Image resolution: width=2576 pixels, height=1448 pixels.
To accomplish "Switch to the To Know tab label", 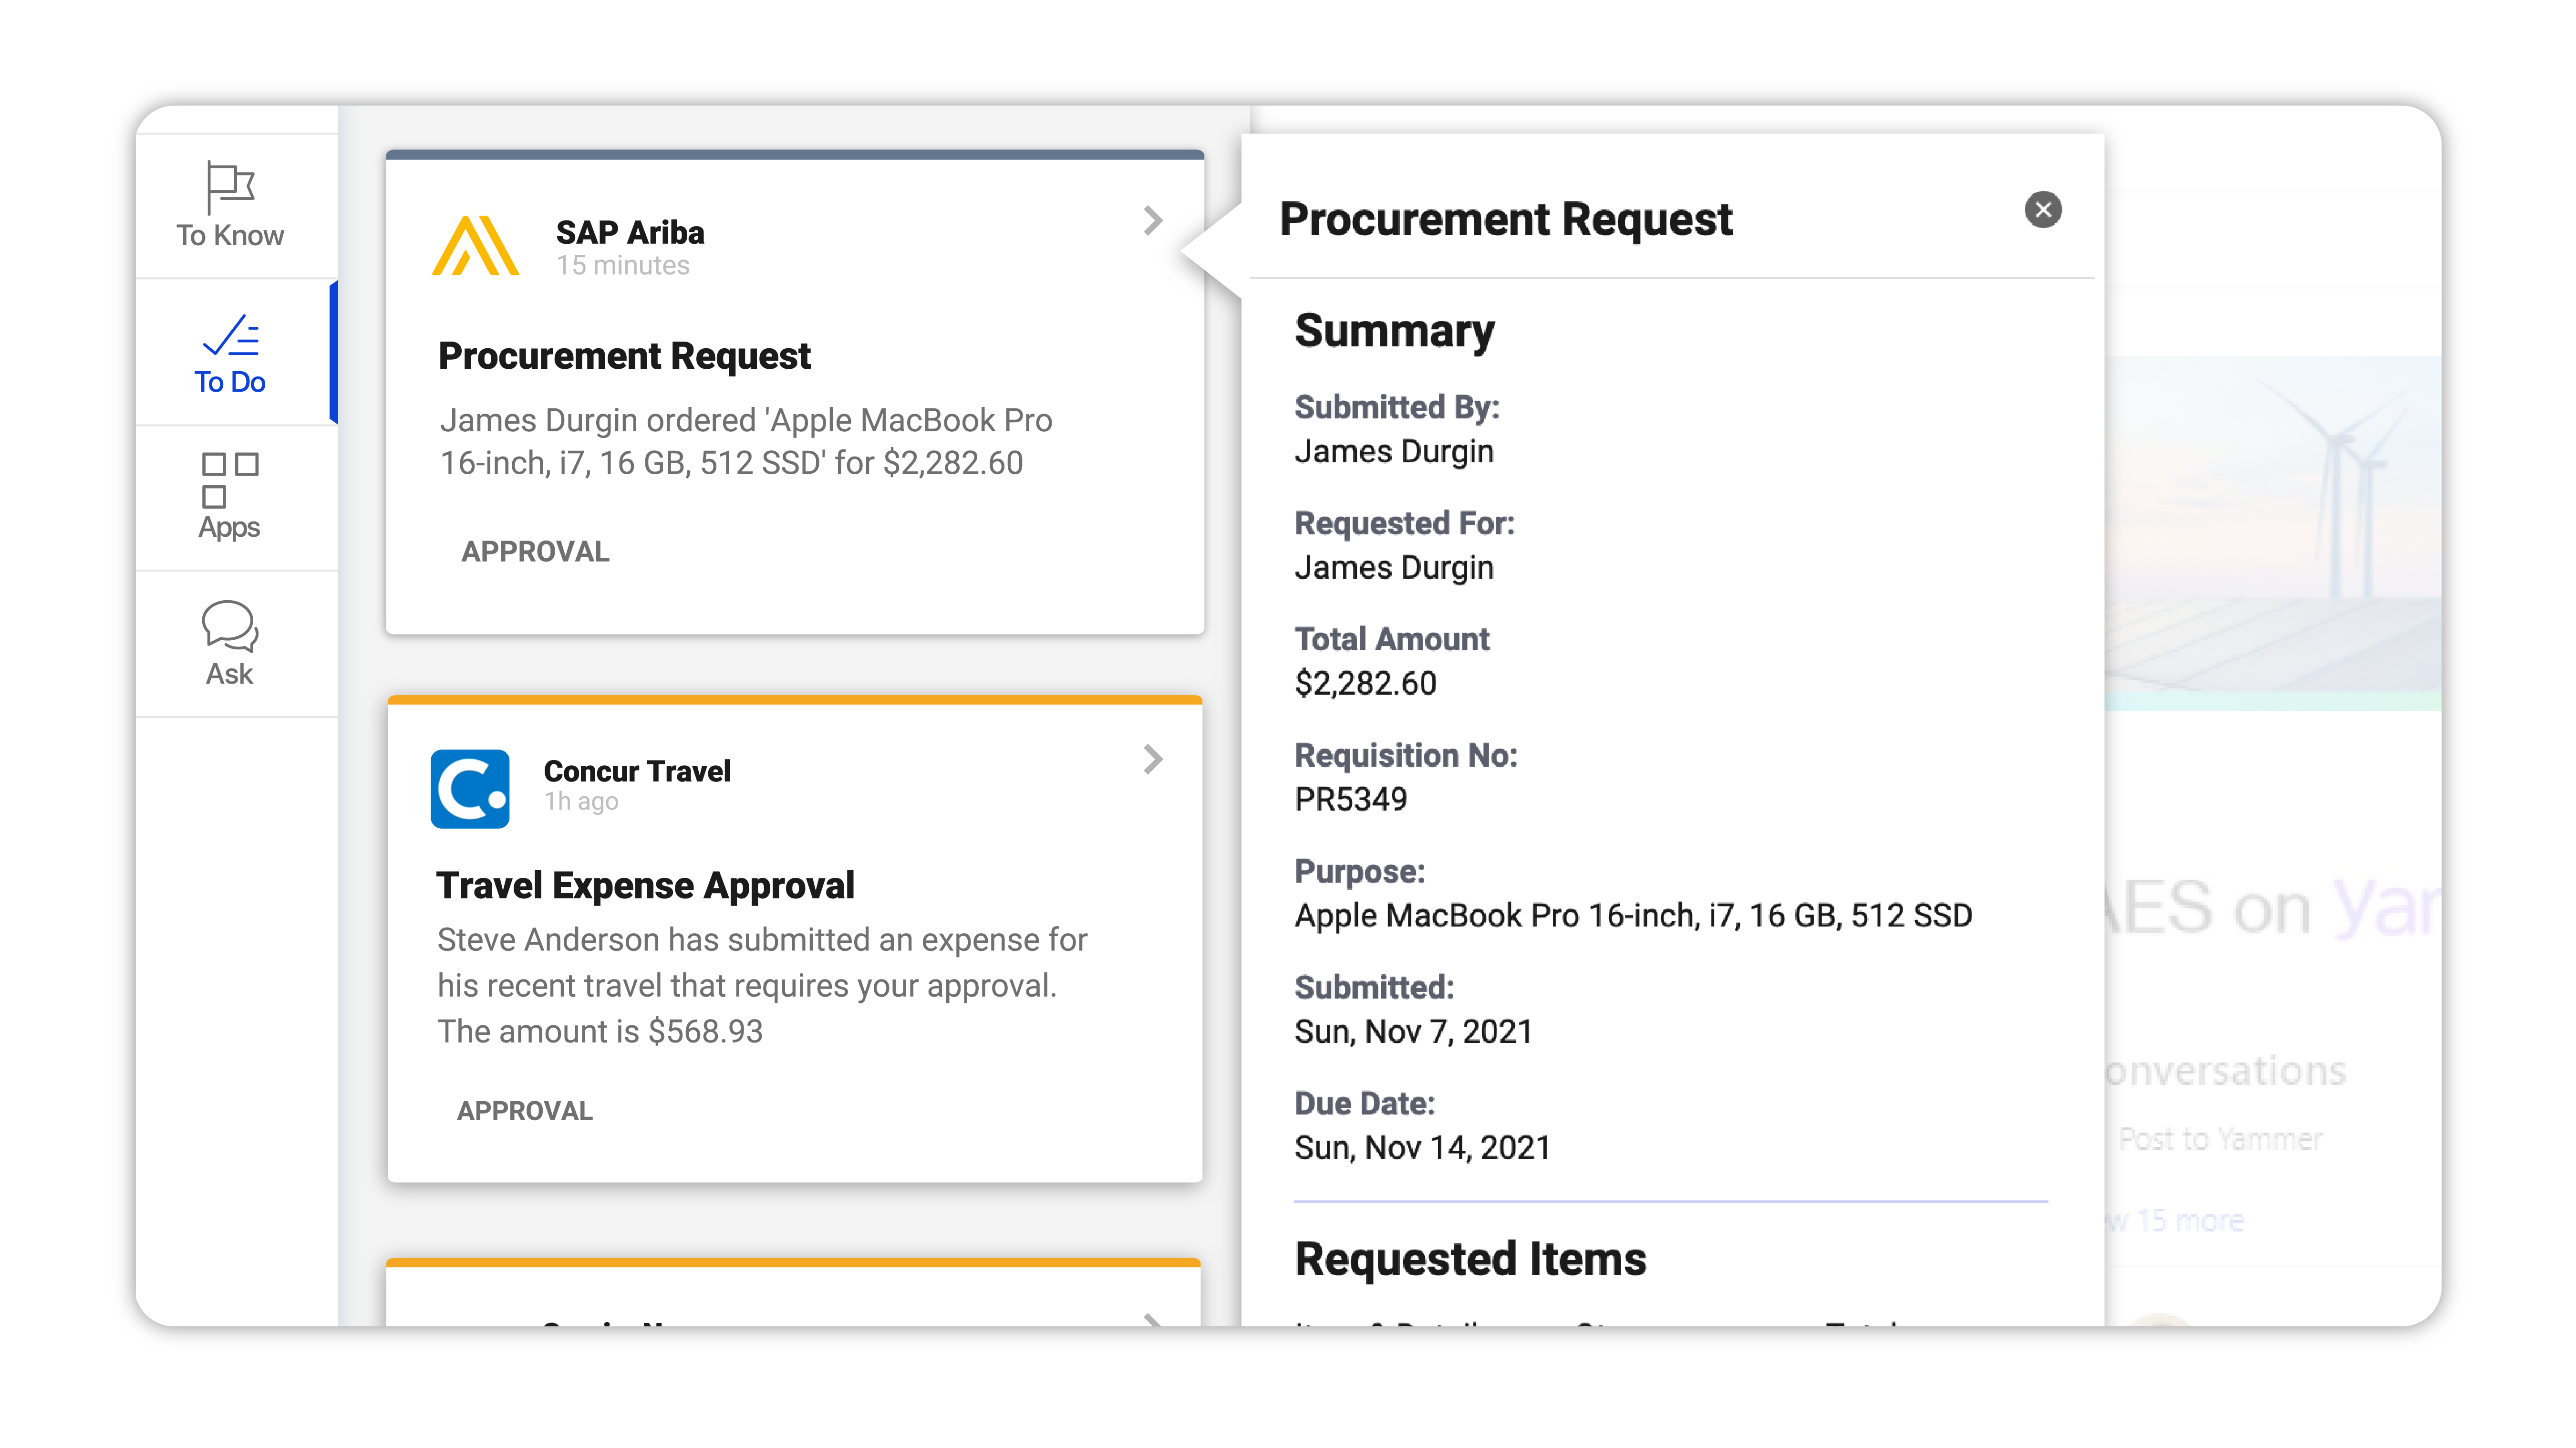I will tap(230, 236).
